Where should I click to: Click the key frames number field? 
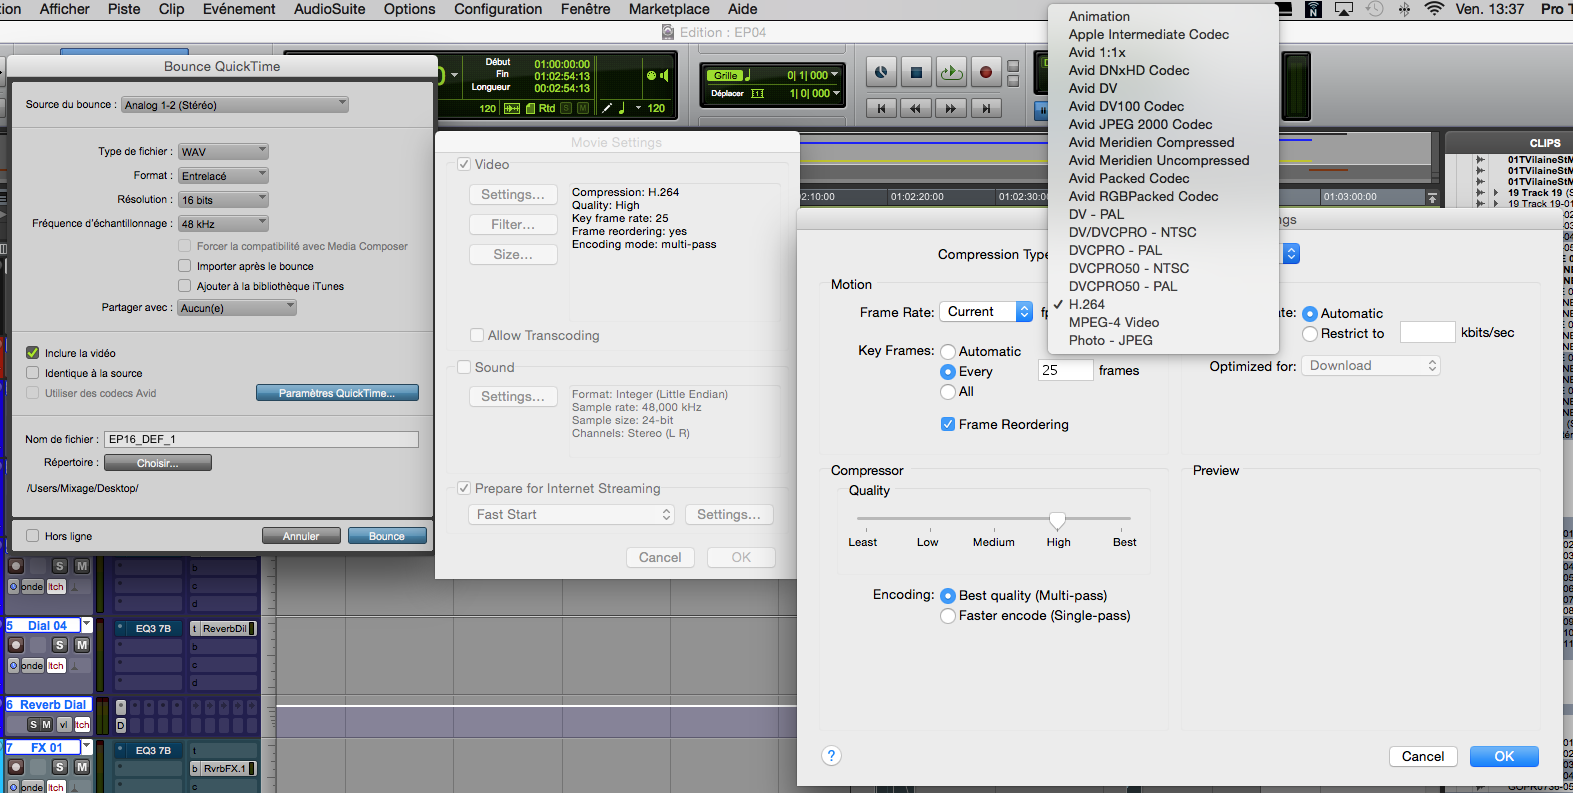pyautogui.click(x=1065, y=370)
